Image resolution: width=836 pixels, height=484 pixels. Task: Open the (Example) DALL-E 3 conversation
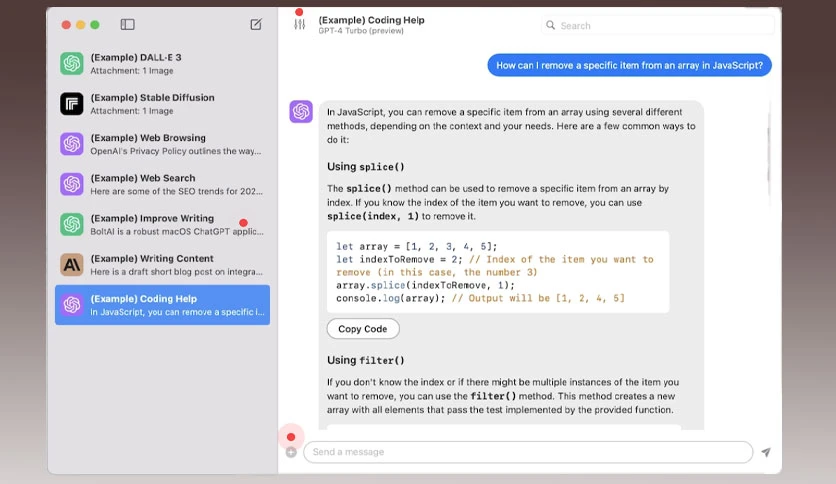click(163, 63)
